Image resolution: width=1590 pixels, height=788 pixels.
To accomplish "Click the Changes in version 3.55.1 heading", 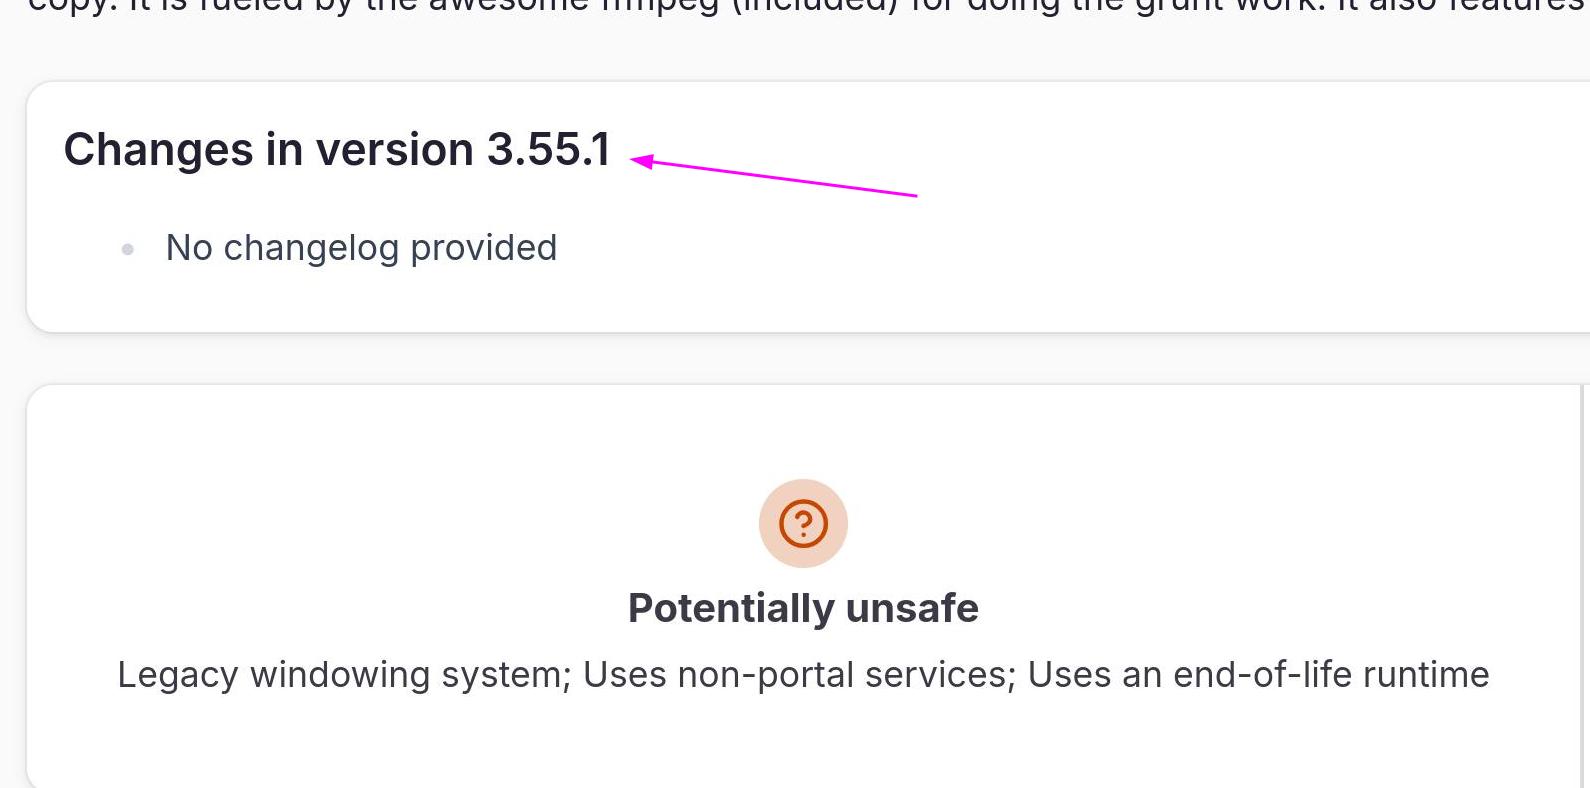I will (x=336, y=150).
